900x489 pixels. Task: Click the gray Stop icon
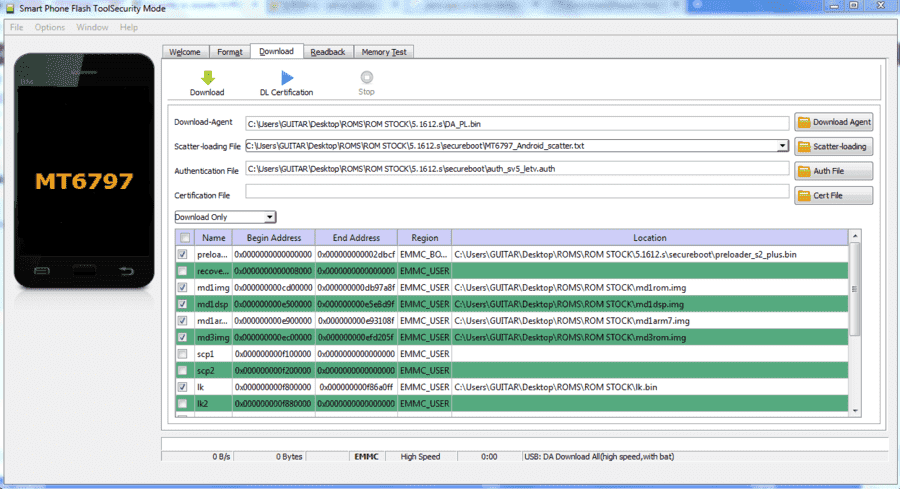click(366, 77)
